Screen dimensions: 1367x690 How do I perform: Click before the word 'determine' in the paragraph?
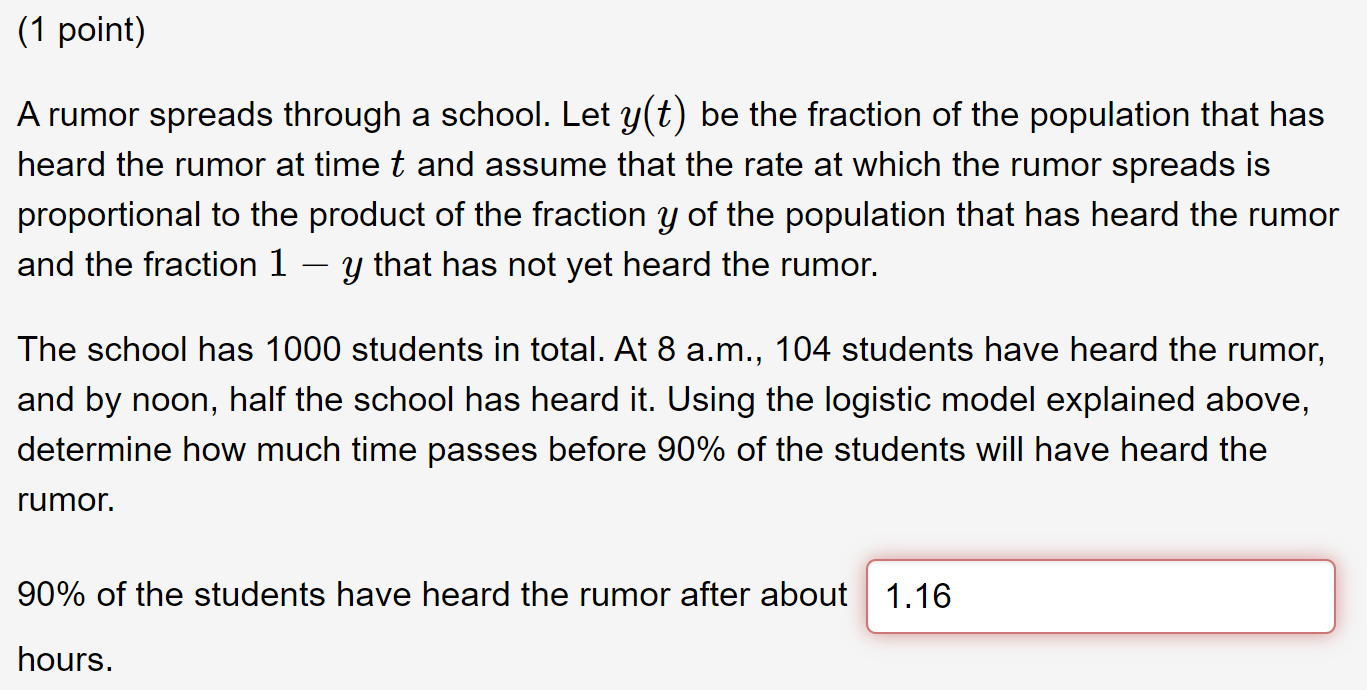18,449
